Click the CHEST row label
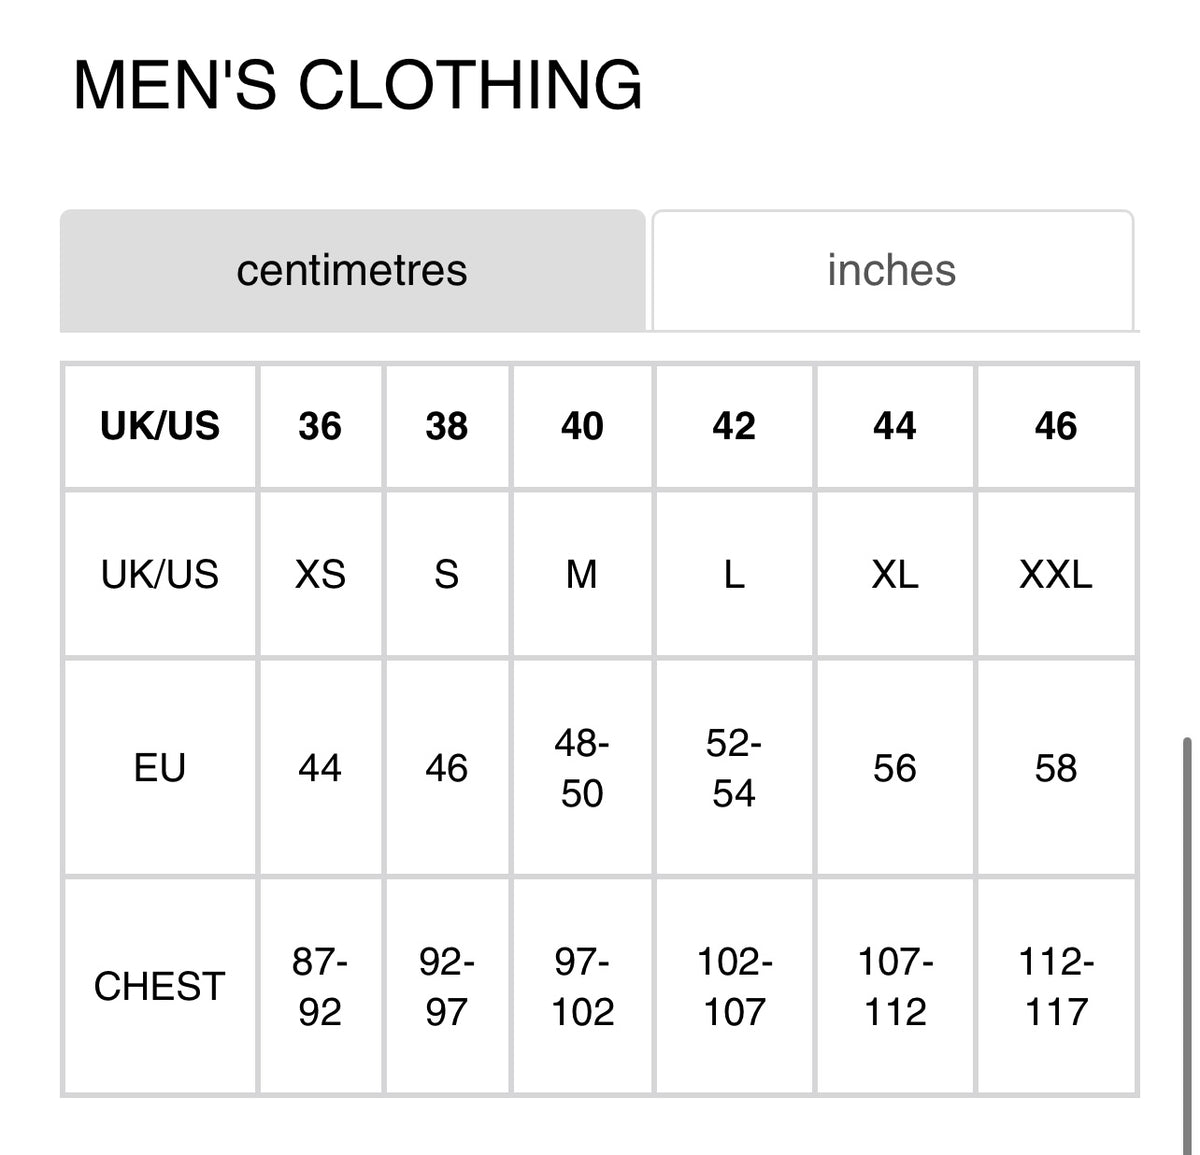 (x=160, y=987)
